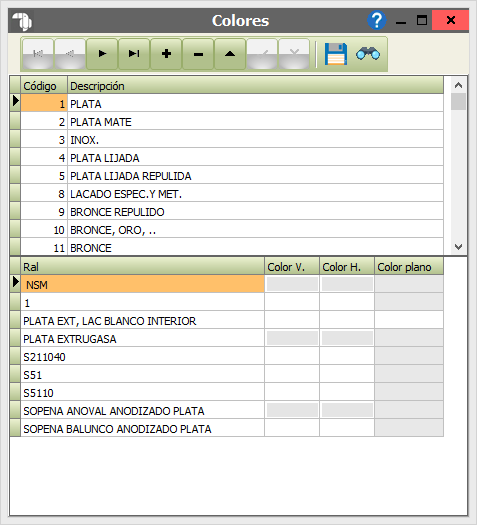Save using the floppy disk icon
Image resolution: width=477 pixels, height=525 pixels.
[x=336, y=54]
